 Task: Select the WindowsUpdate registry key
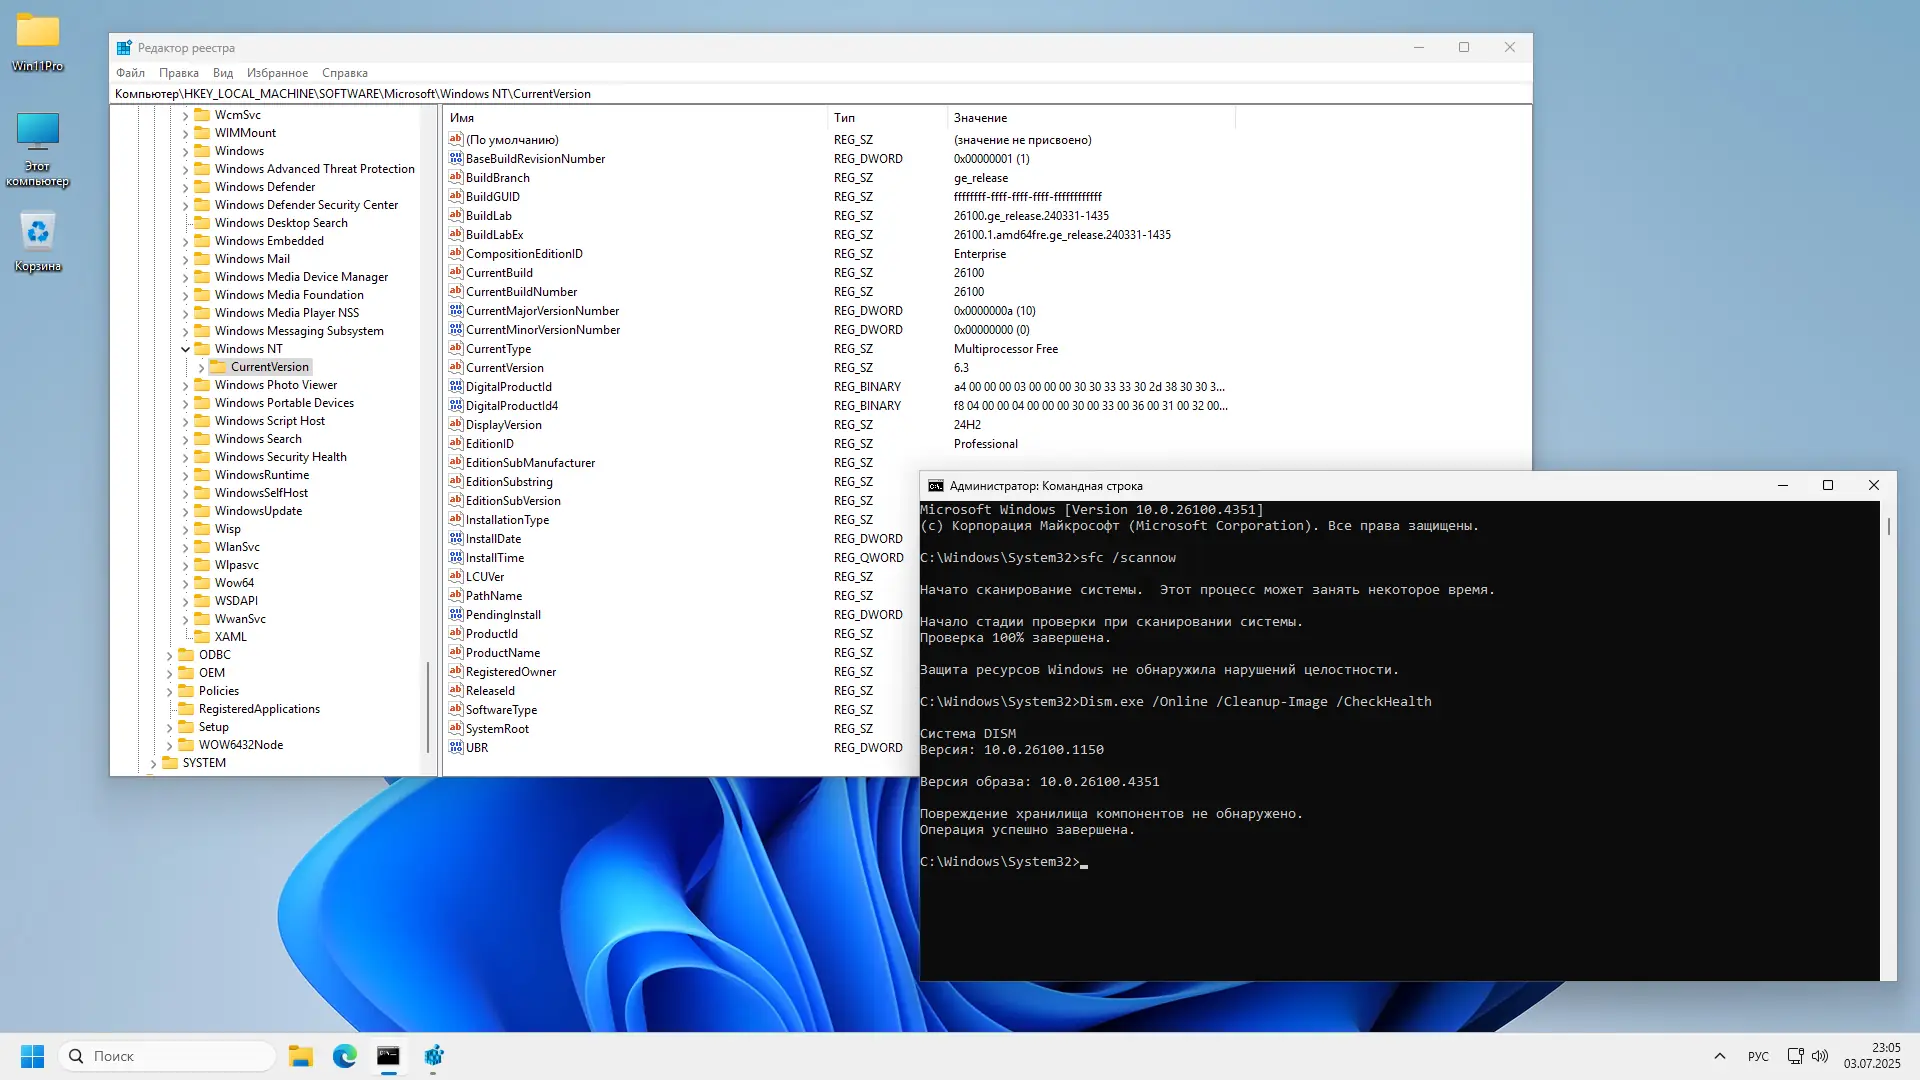258,511
